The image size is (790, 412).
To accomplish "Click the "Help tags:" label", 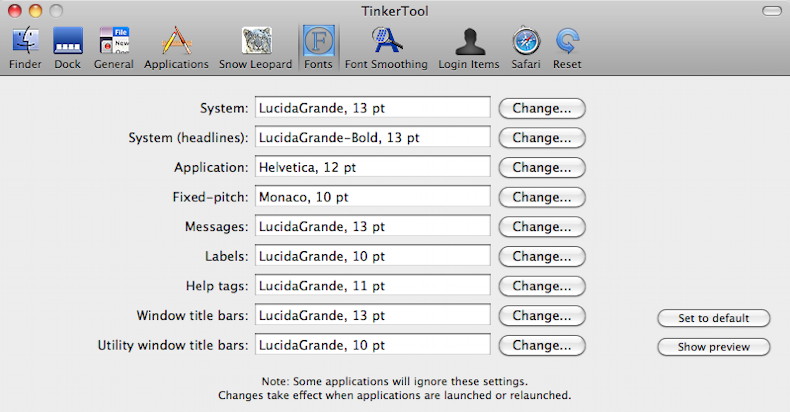I will point(217,286).
